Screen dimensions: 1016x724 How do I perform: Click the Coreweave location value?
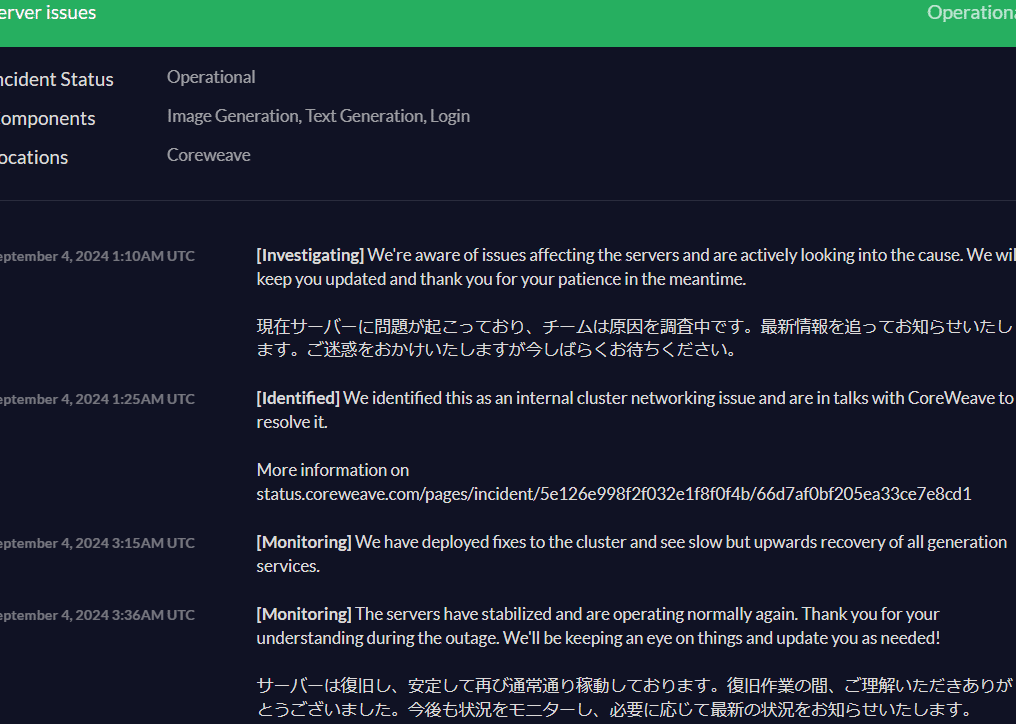(208, 155)
